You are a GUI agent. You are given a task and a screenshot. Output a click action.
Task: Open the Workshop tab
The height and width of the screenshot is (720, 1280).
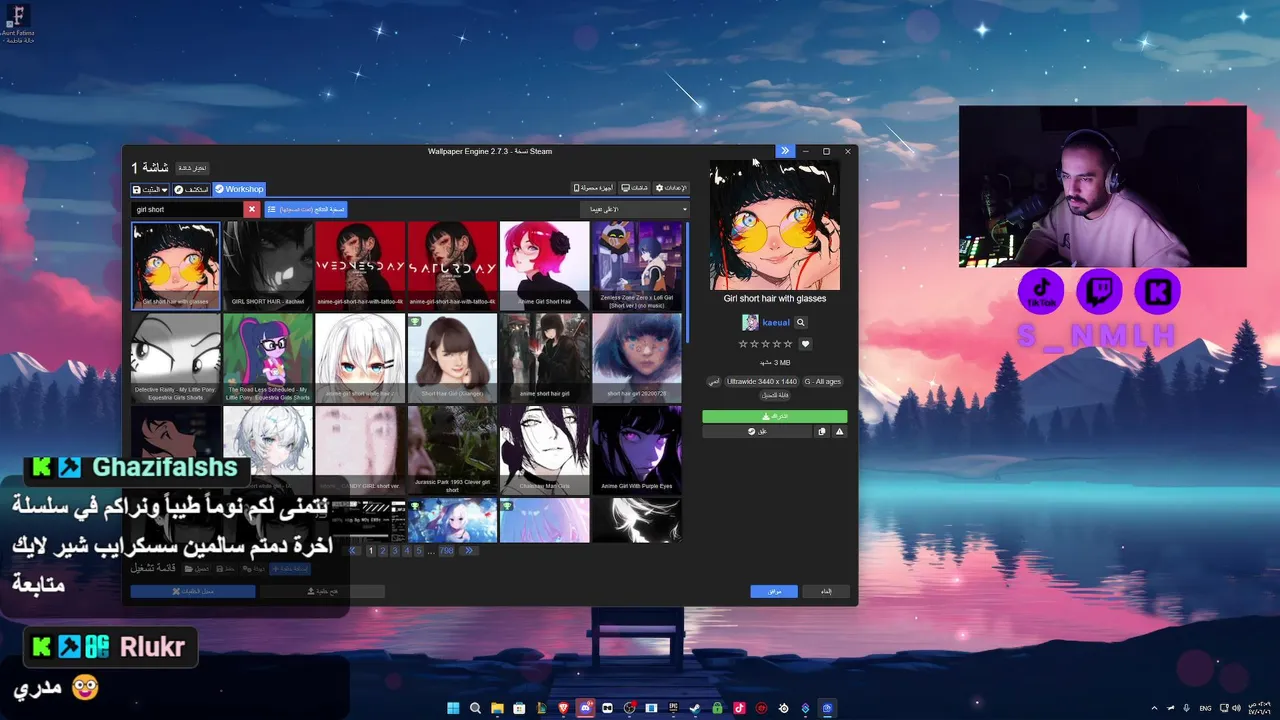pyautogui.click(x=239, y=189)
